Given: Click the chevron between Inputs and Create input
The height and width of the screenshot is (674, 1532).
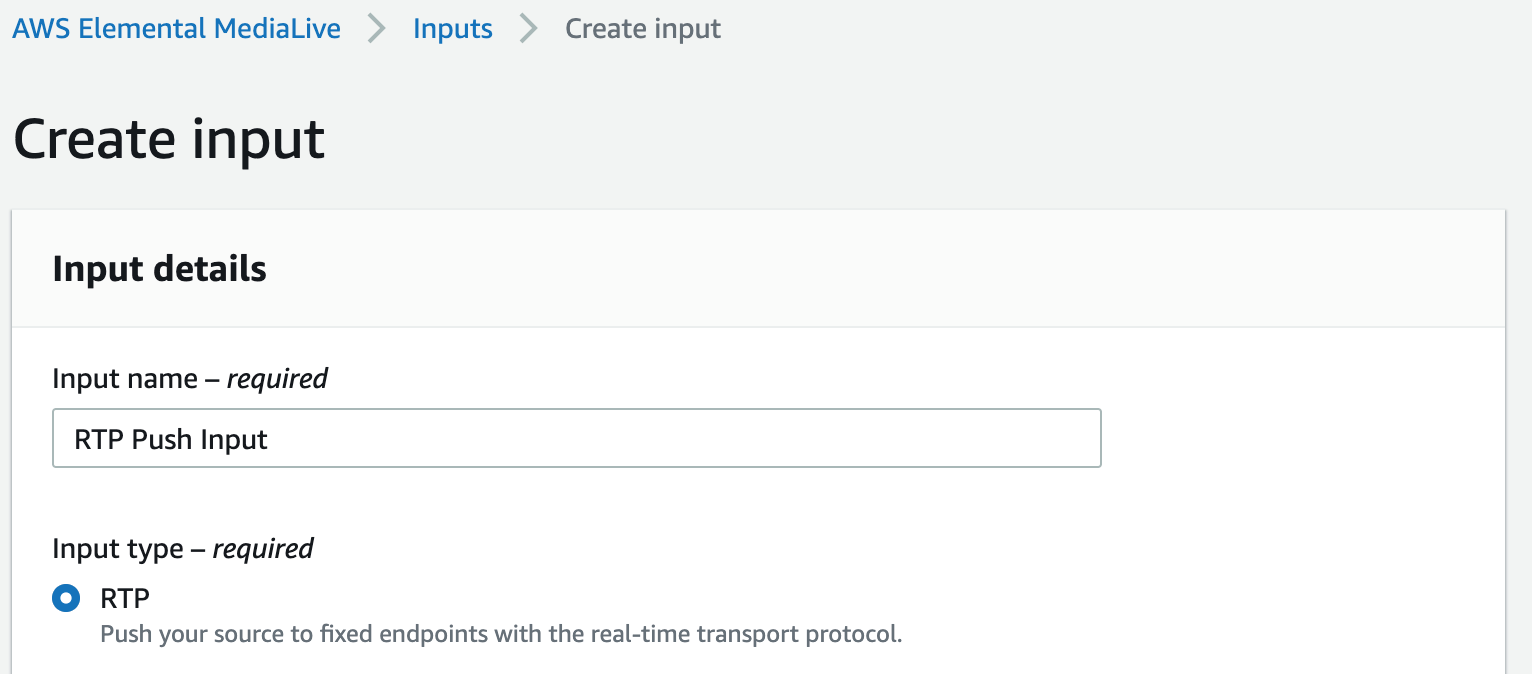Looking at the screenshot, I should click(527, 28).
